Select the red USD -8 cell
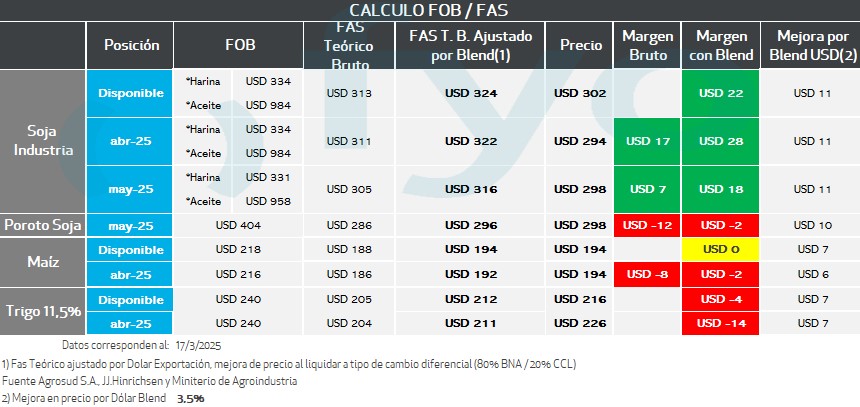The width and height of the screenshot is (860, 407). (x=647, y=273)
